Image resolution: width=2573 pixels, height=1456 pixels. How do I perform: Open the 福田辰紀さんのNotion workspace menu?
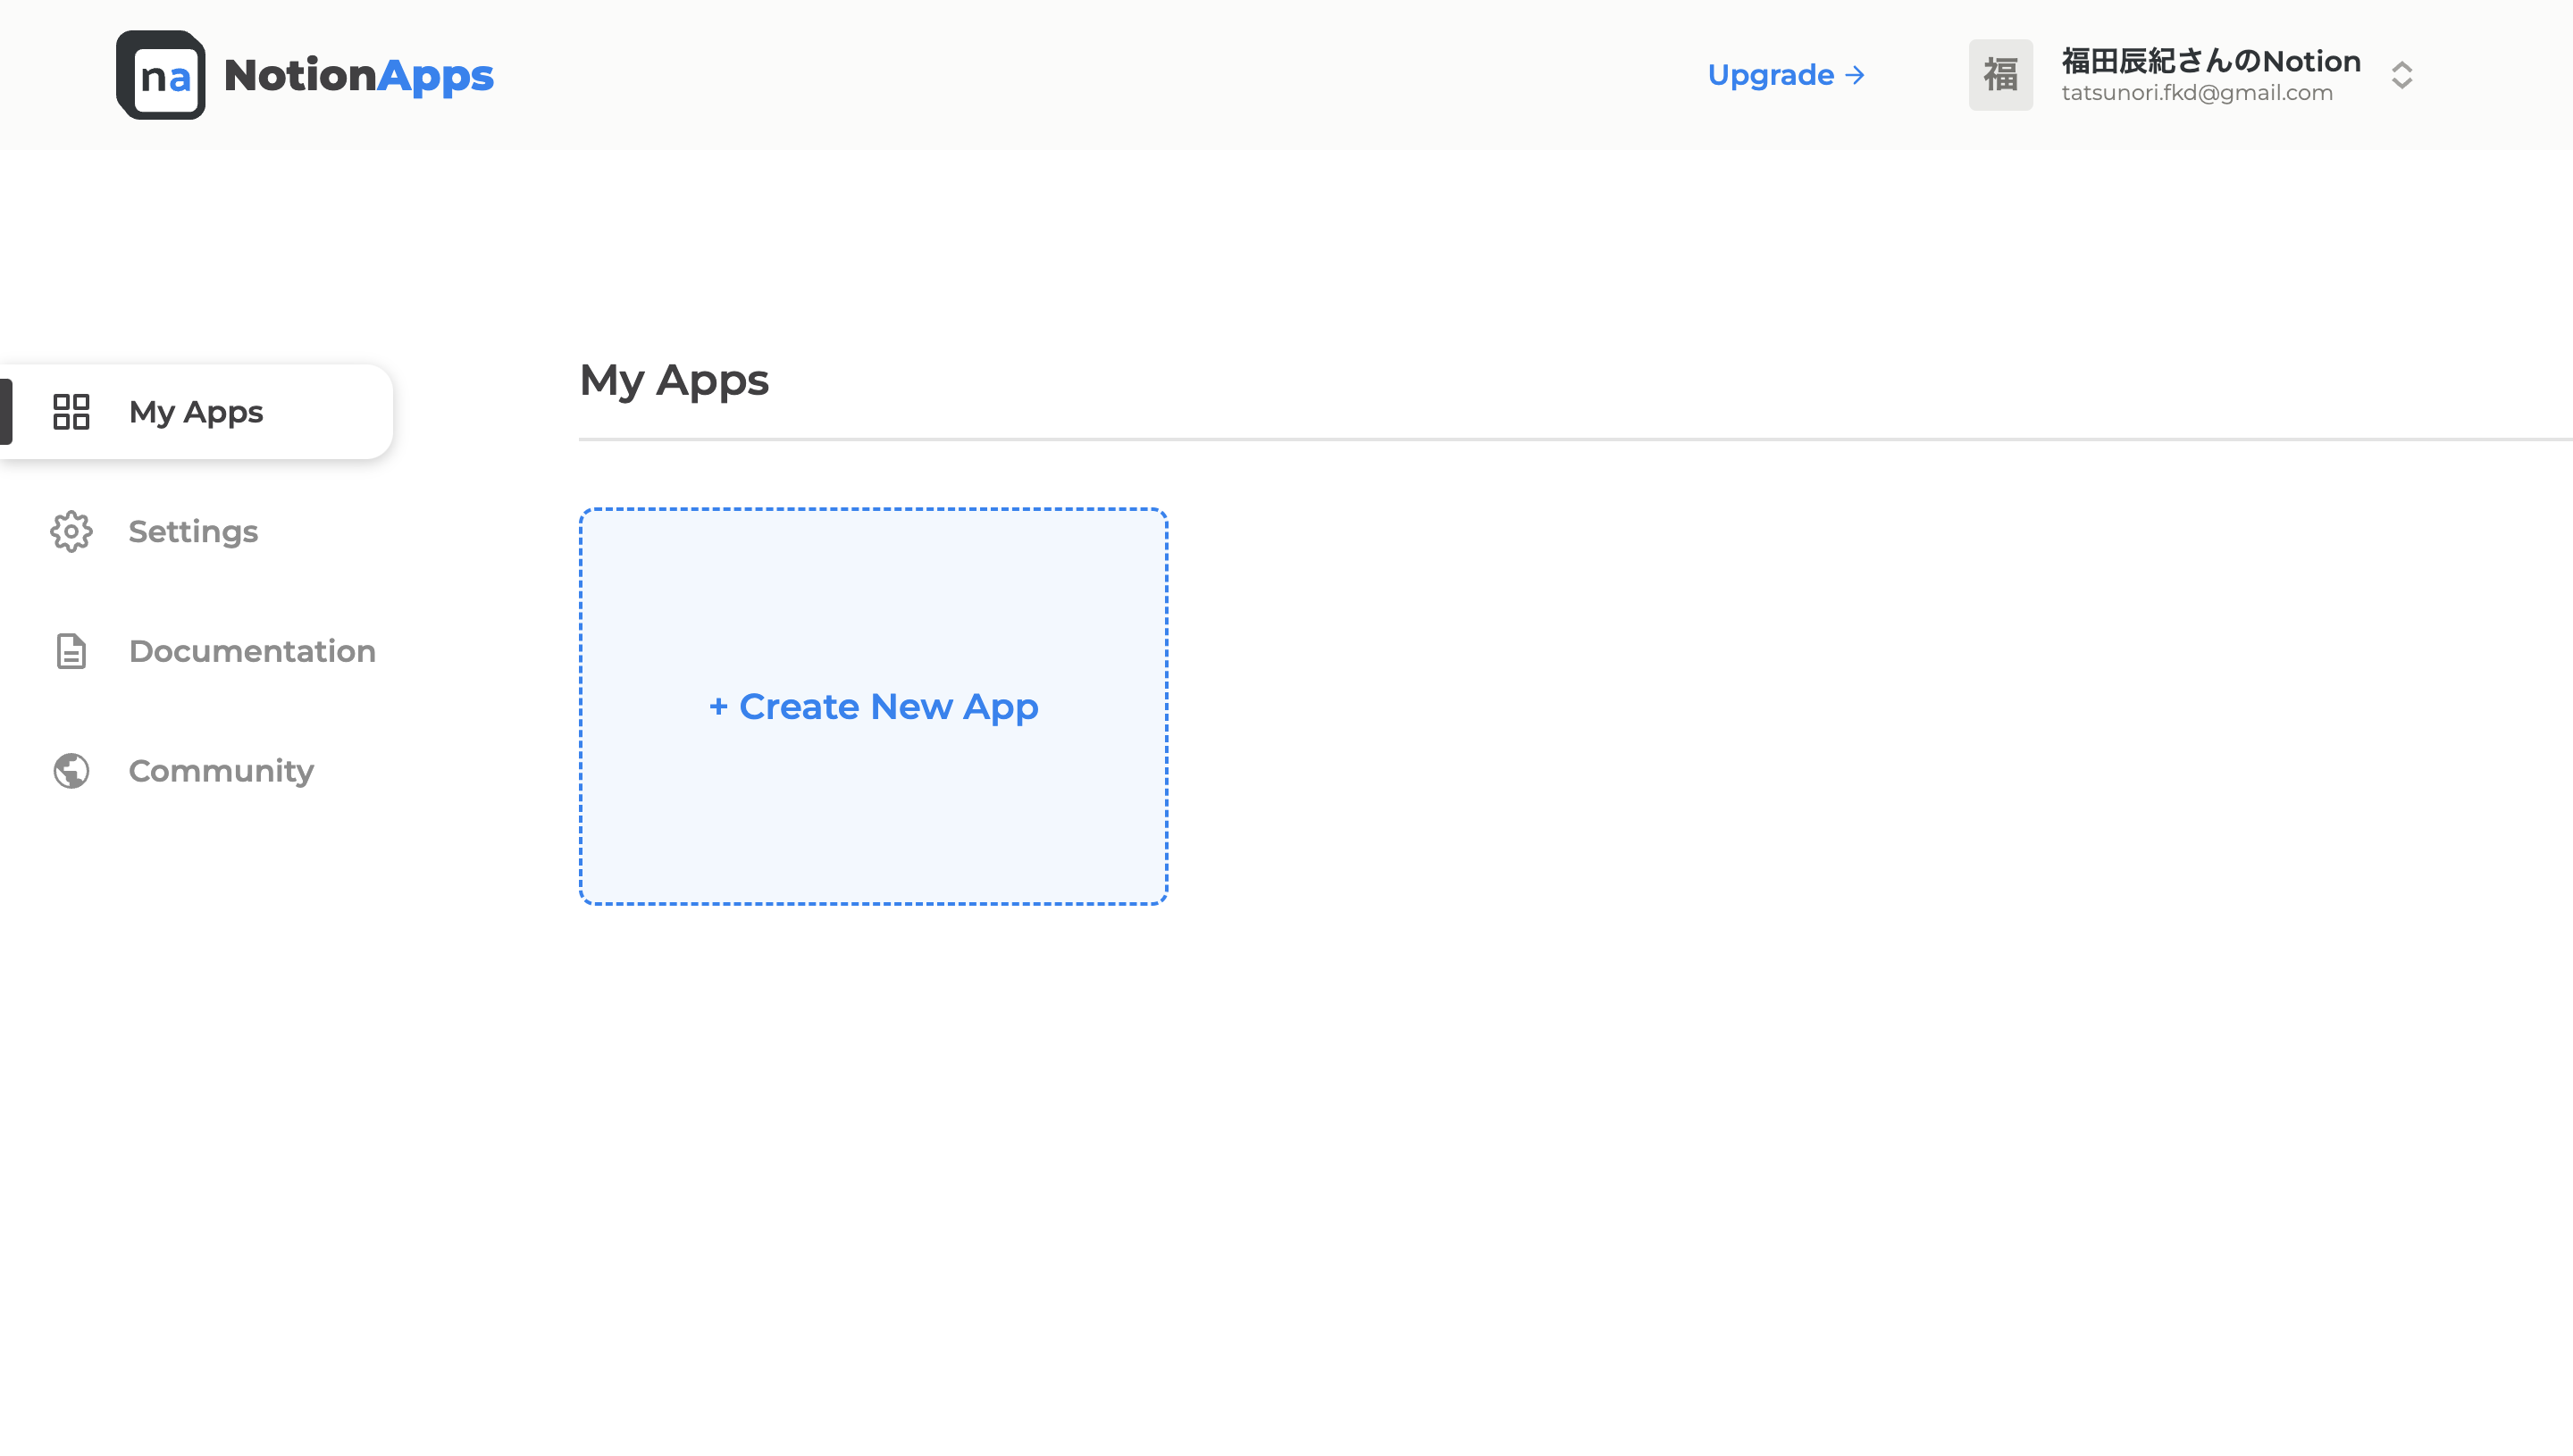2210,61
